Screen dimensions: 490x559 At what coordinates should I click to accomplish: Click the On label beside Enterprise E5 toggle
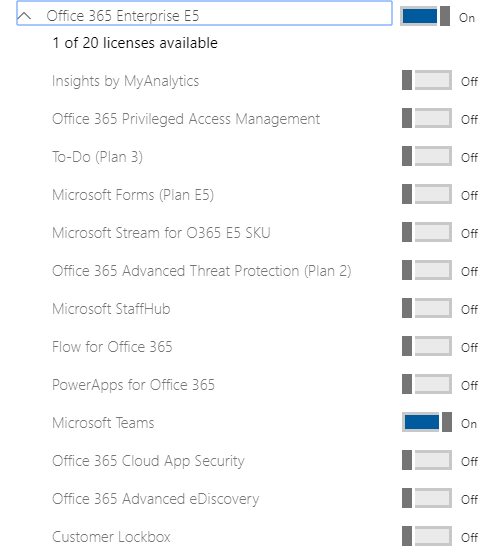pyautogui.click(x=467, y=17)
